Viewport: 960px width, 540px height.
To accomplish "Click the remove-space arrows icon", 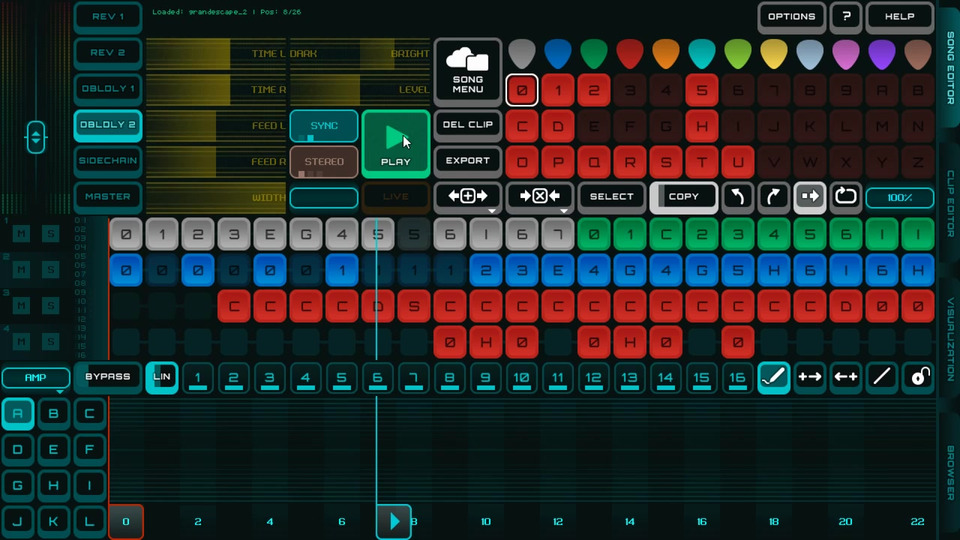I will (x=539, y=197).
